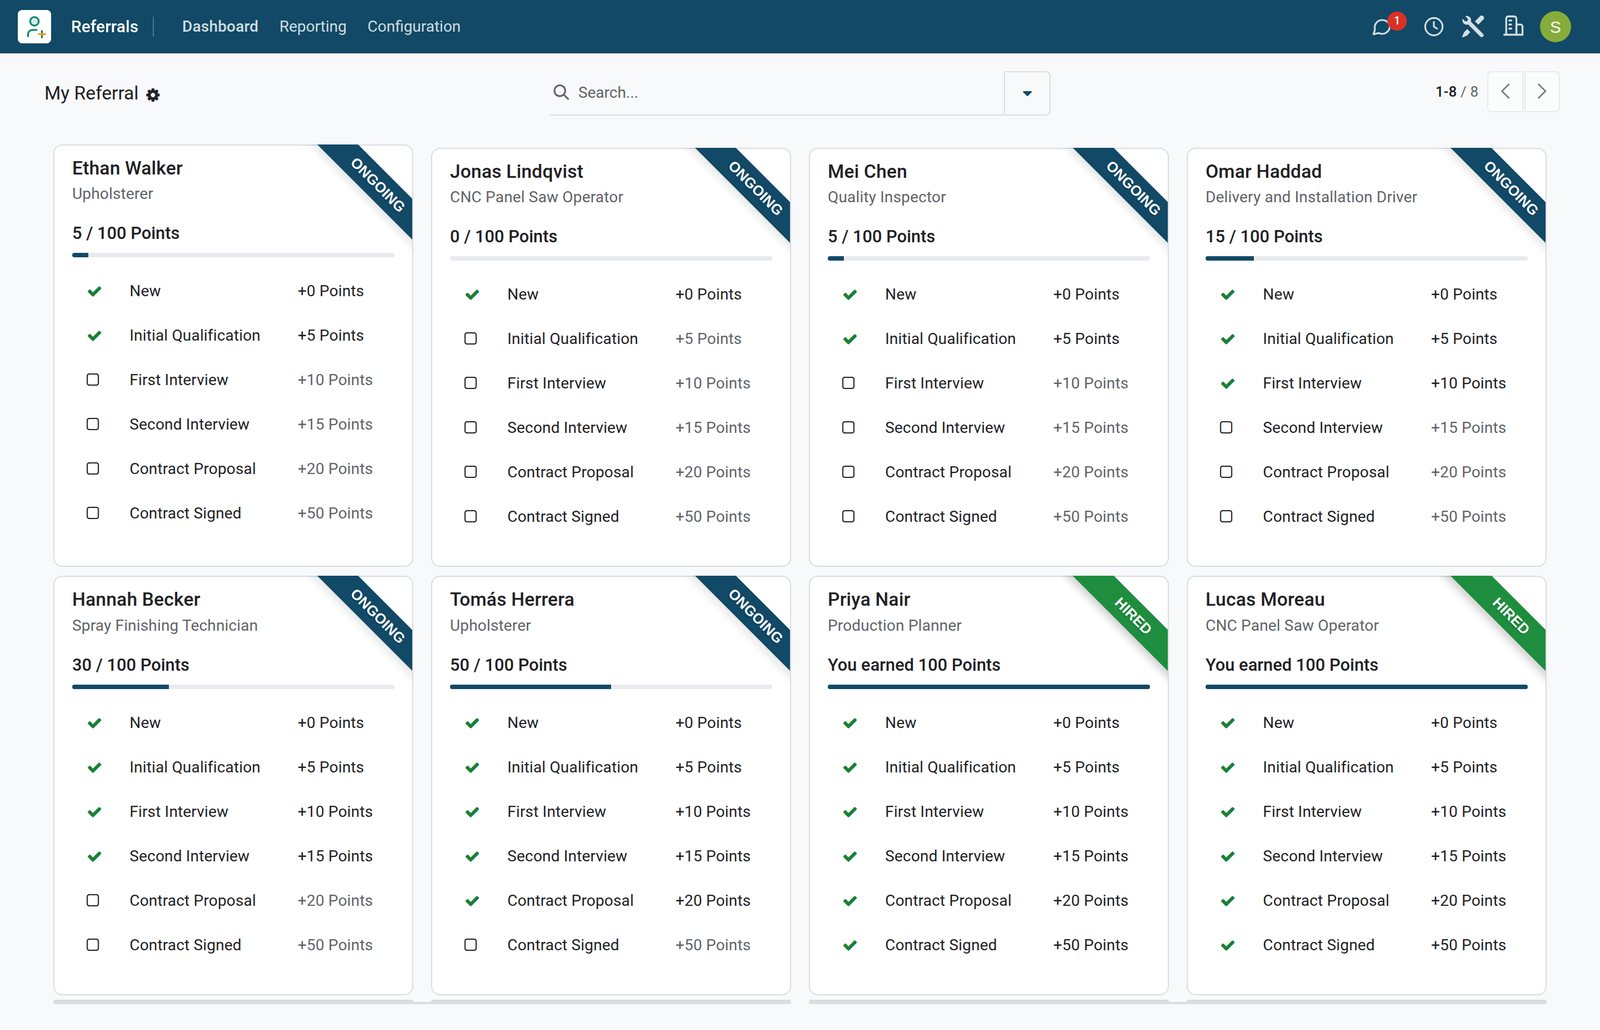
Task: Toggle Second Interview checkbox on Mei Chen card
Action: point(849,427)
